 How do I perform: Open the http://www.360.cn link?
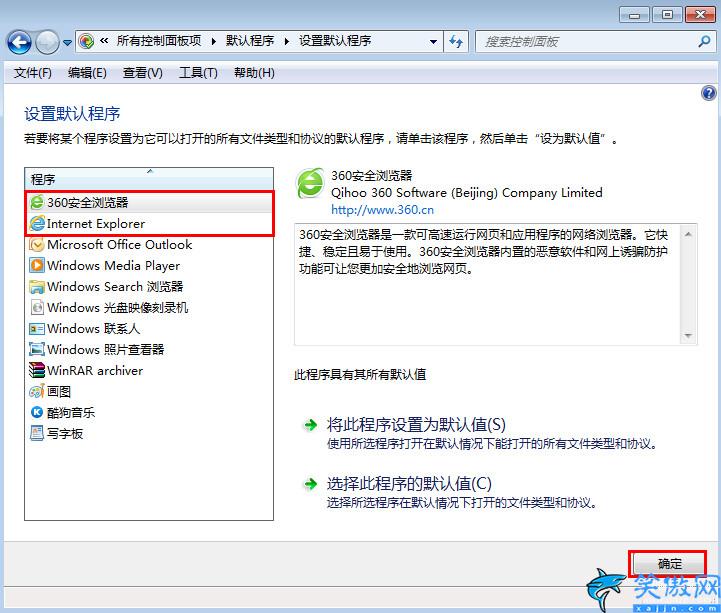[383, 210]
